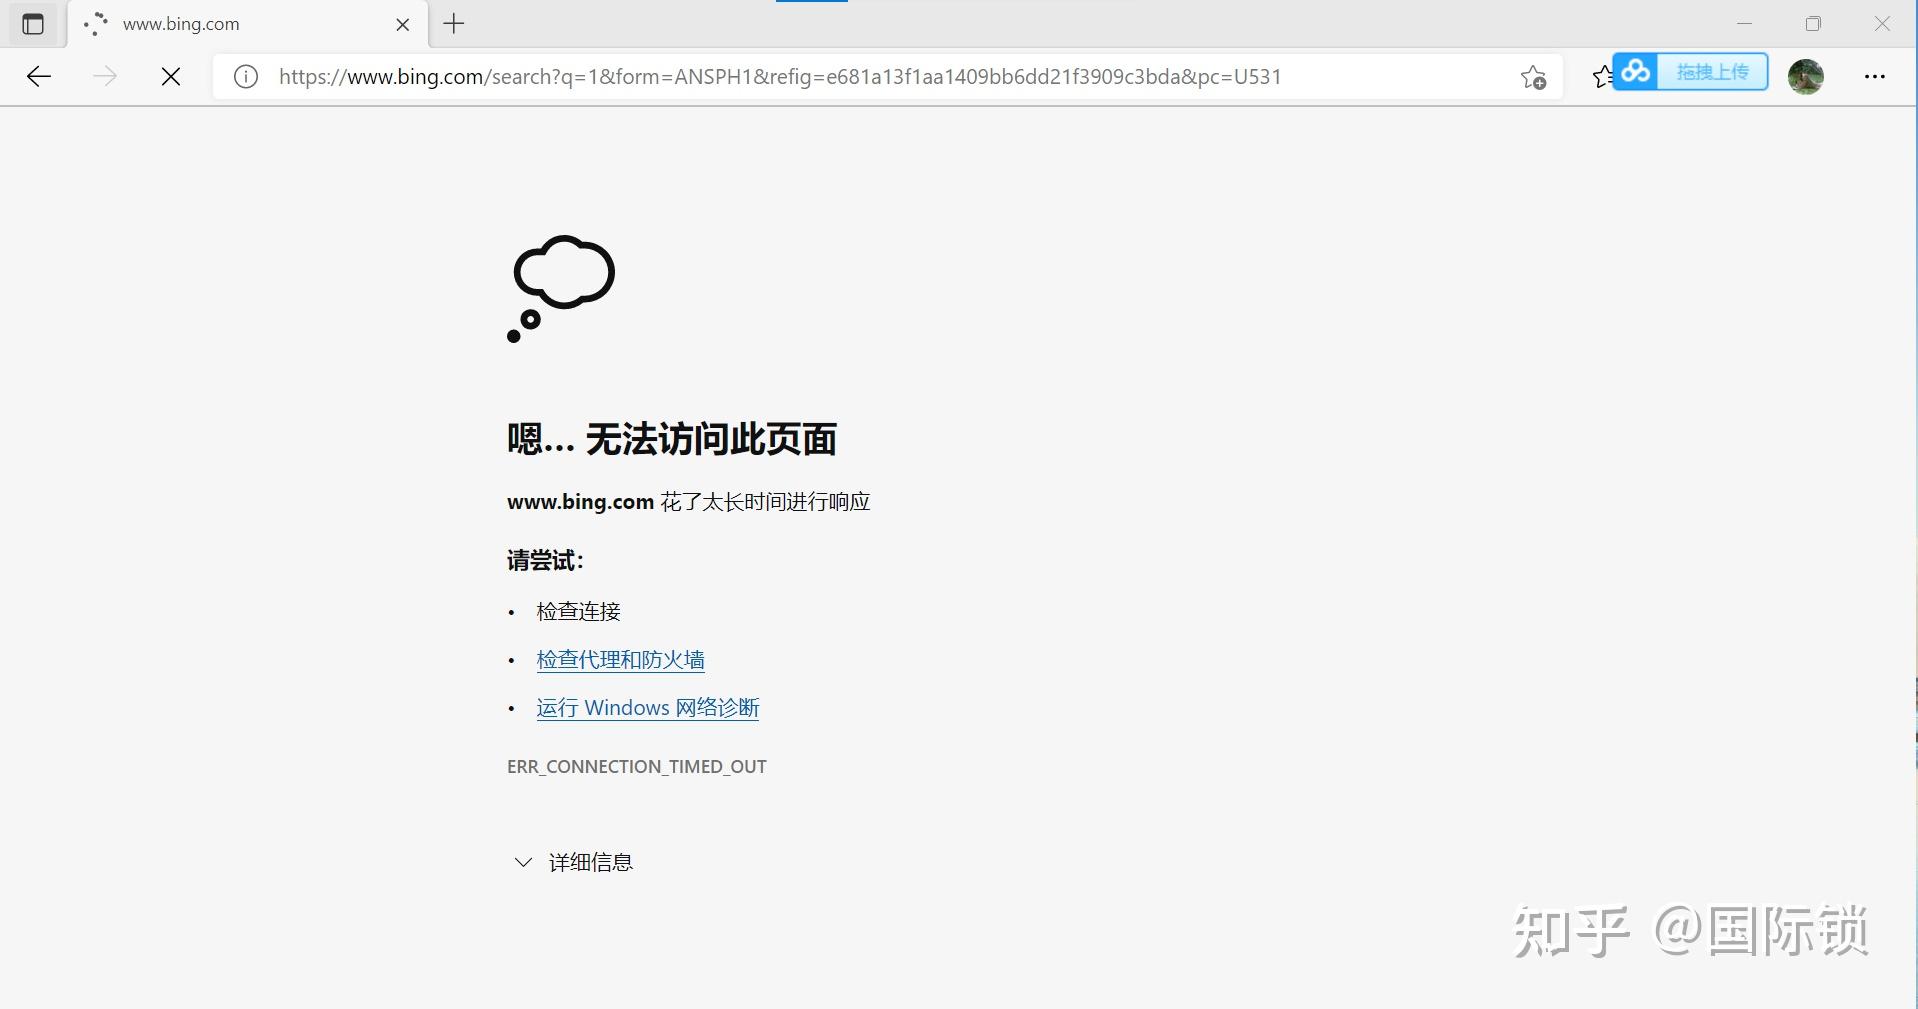Open a new tab with plus button

point(454,24)
